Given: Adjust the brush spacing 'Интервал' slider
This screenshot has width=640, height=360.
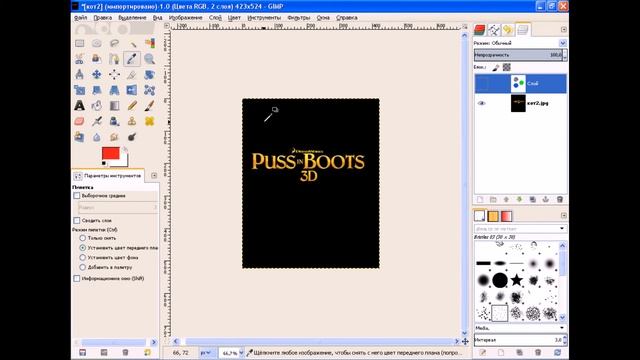Looking at the screenshot, I should (x=518, y=340).
